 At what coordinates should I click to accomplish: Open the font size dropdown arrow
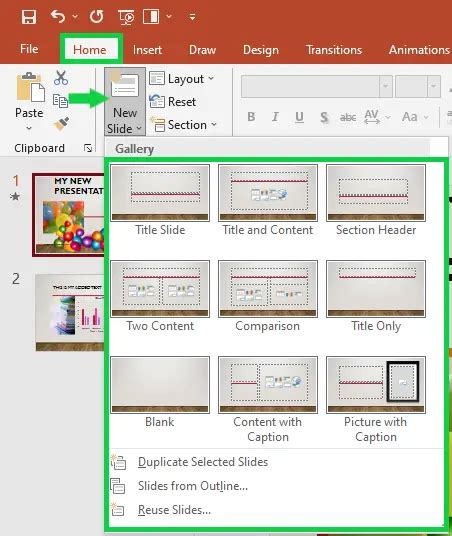click(434, 86)
